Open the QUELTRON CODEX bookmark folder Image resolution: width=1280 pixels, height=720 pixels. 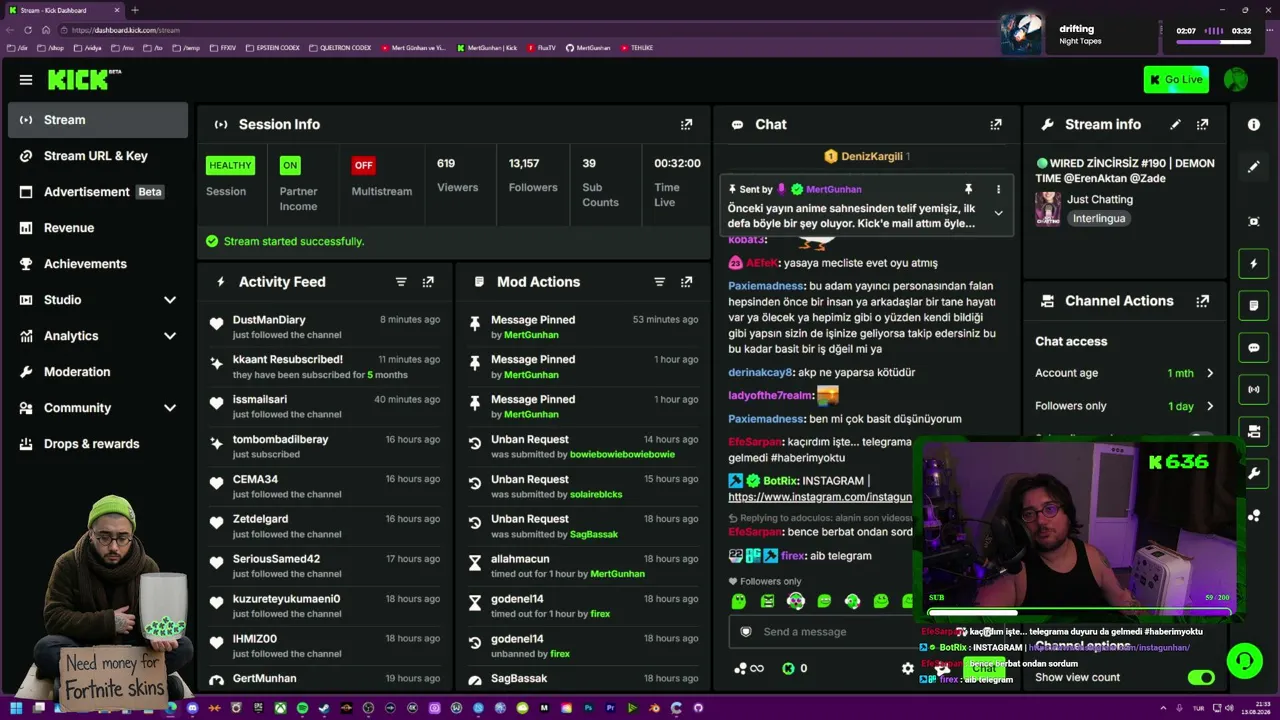340,48
